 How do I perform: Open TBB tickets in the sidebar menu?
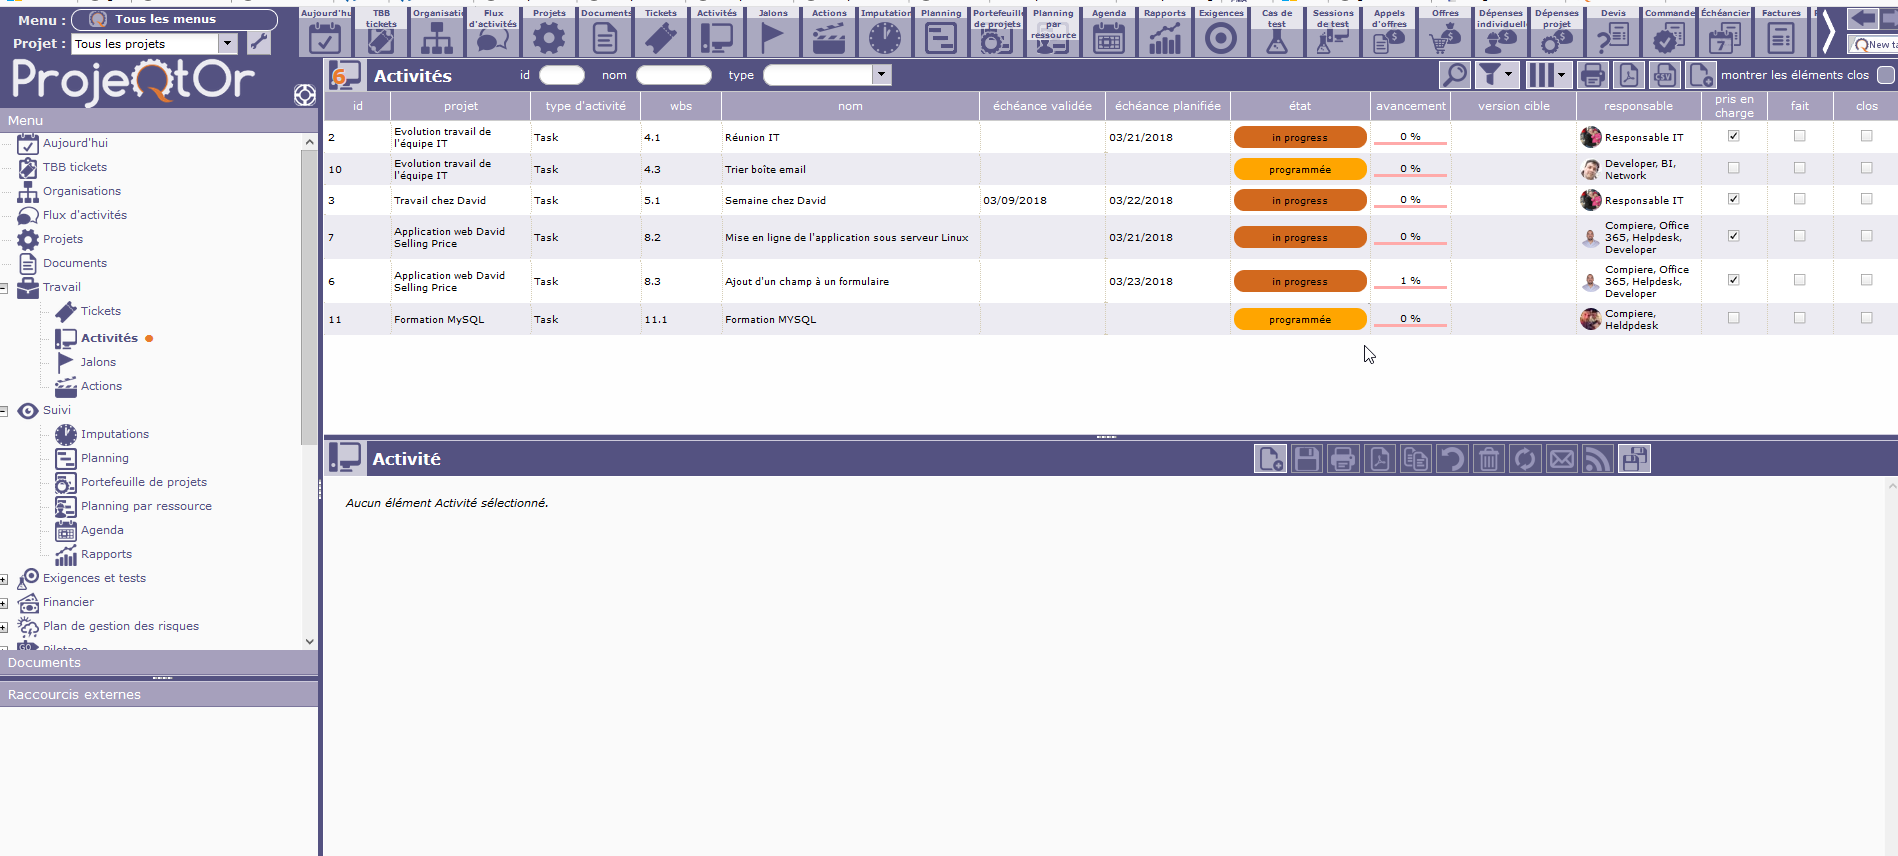tap(75, 167)
